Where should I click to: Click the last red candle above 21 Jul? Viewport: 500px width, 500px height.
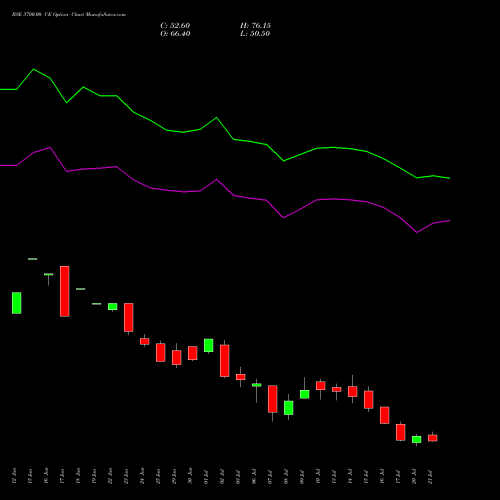433,438
